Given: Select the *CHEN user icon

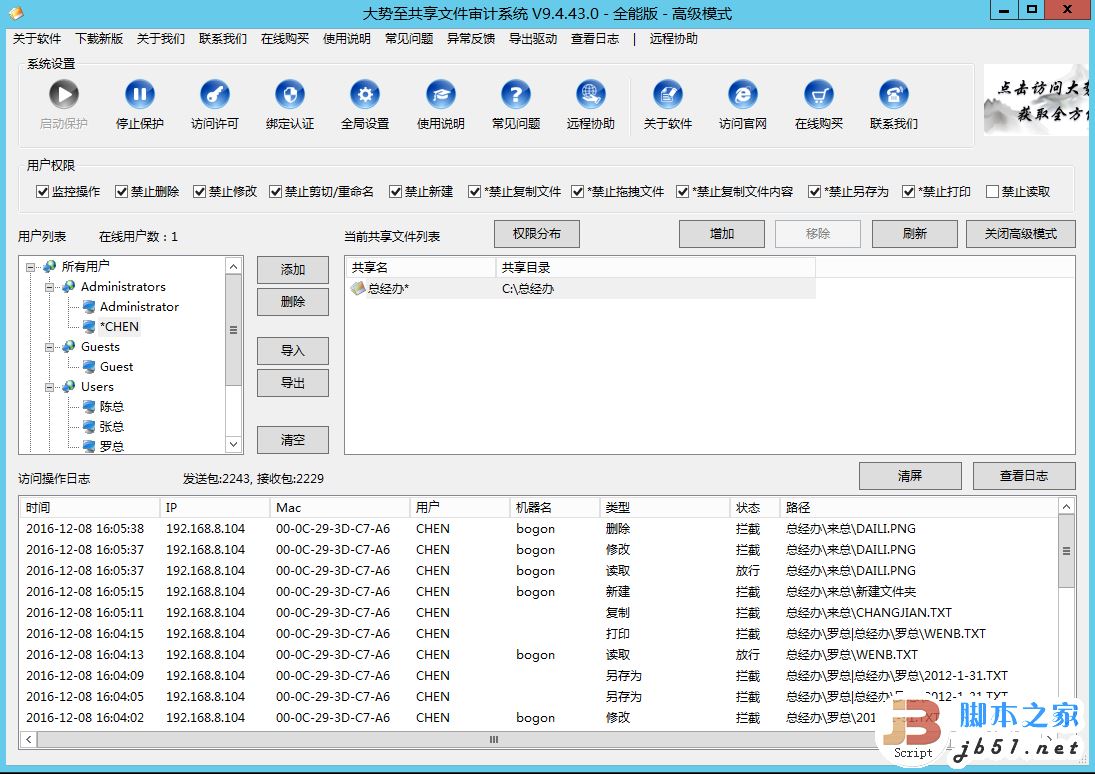Looking at the screenshot, I should (x=89, y=326).
